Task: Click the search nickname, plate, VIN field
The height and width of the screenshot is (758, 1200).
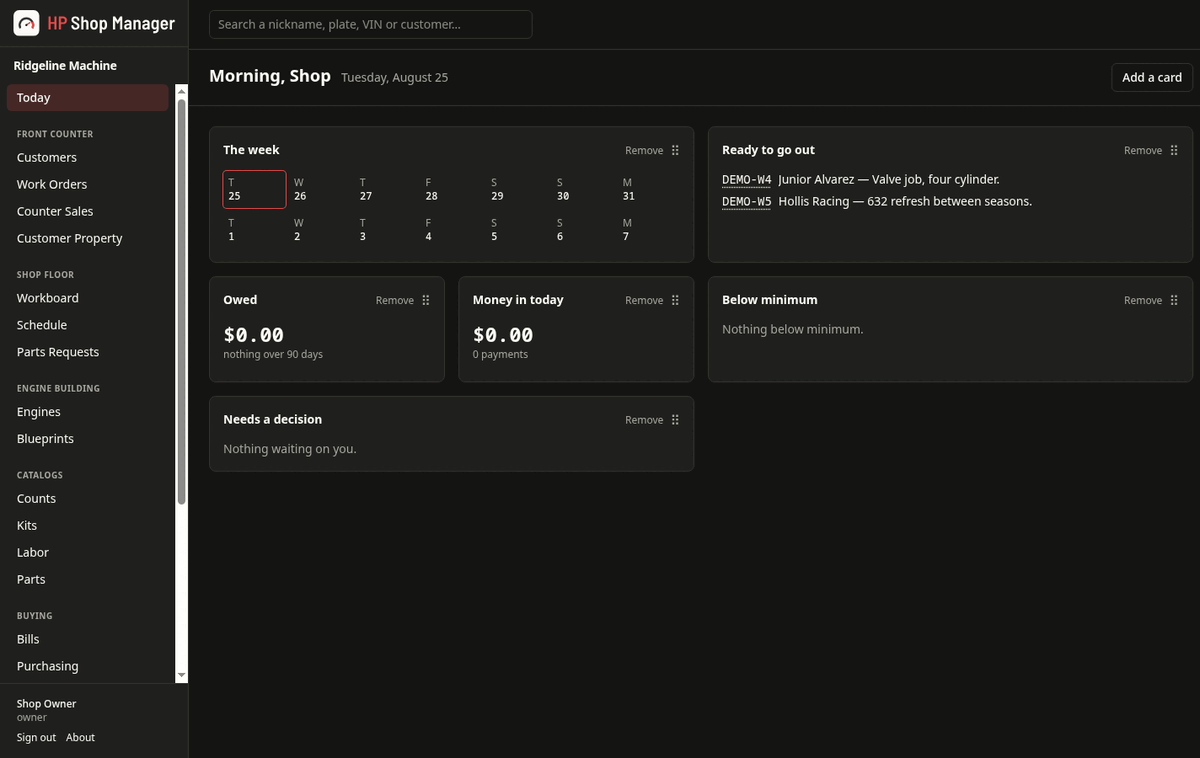Action: click(370, 24)
